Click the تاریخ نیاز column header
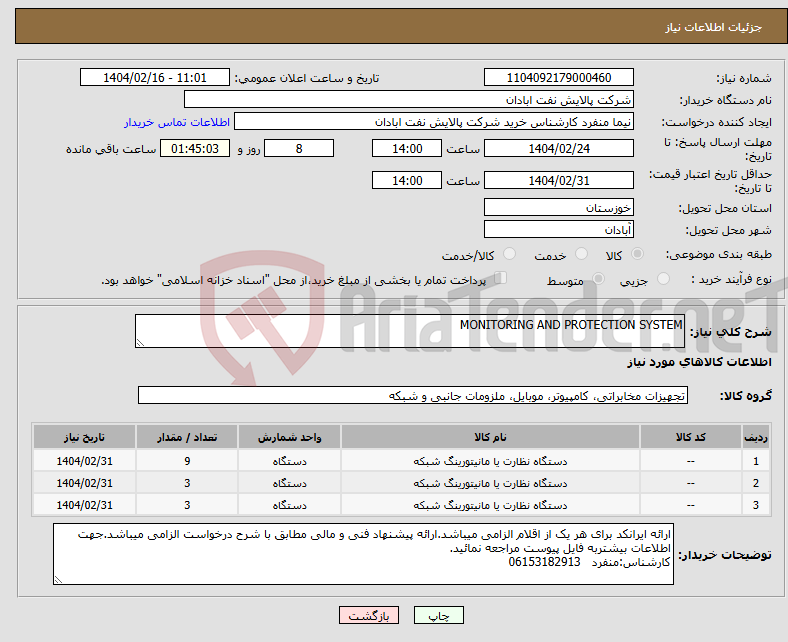788x642 pixels. click(x=84, y=437)
